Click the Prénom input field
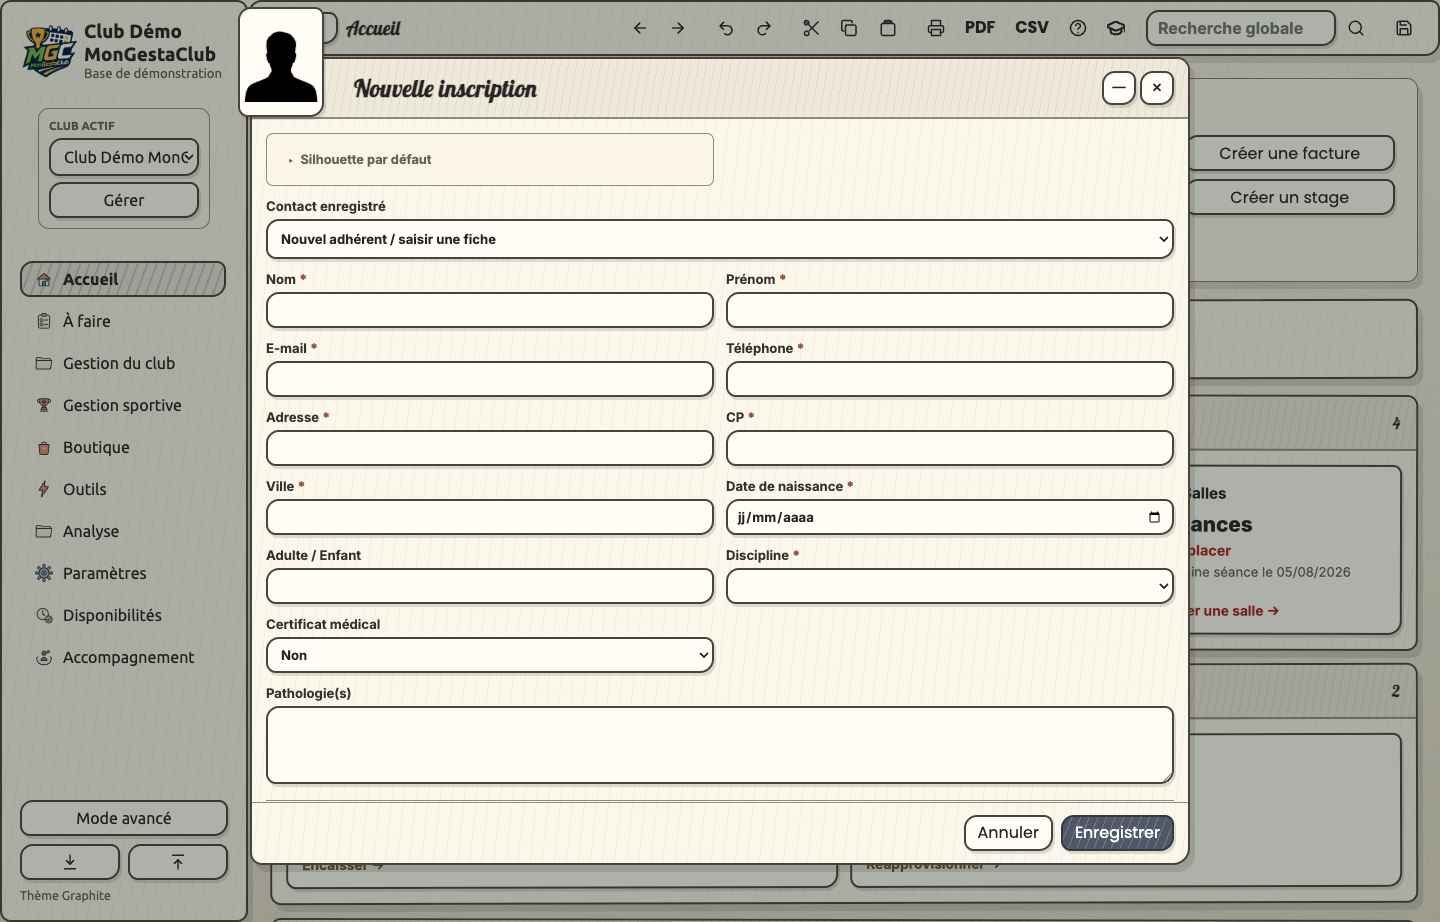The width and height of the screenshot is (1440, 922). pyautogui.click(x=949, y=310)
